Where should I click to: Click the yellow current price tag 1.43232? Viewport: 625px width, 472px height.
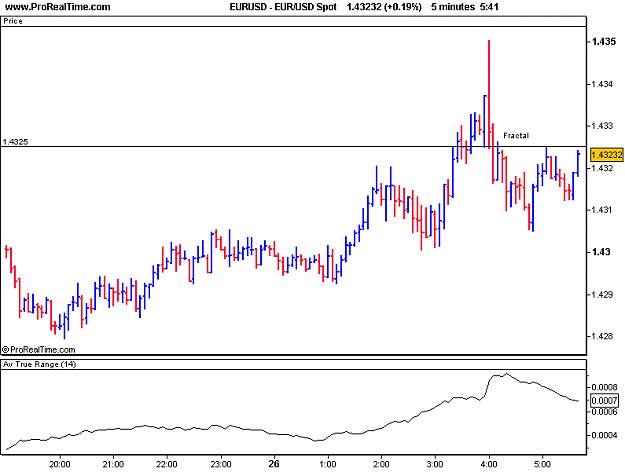(606, 155)
